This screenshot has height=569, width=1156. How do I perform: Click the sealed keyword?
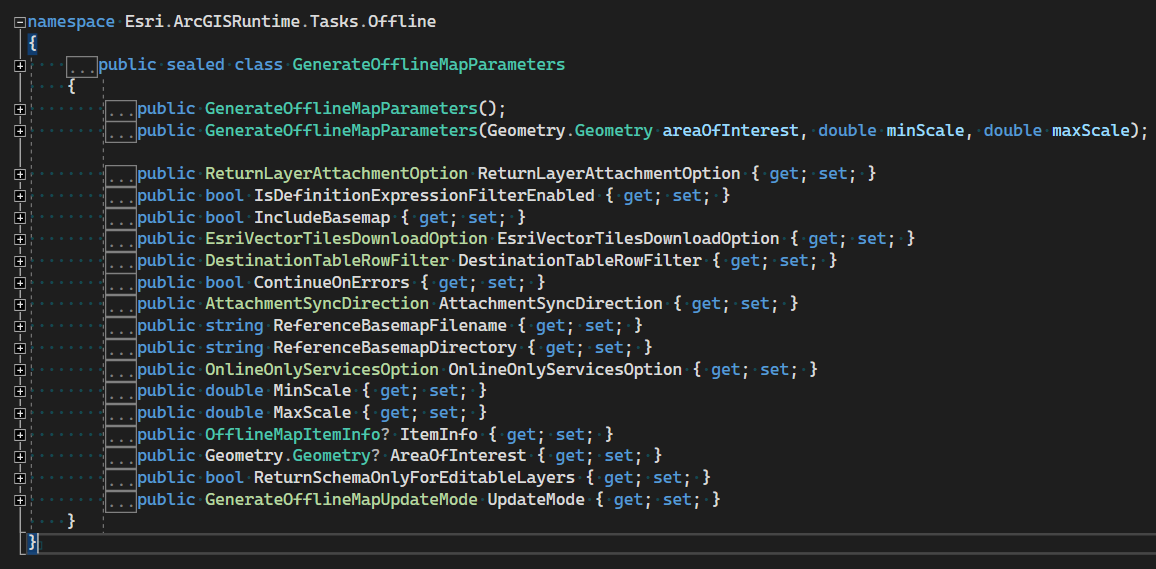coord(195,65)
